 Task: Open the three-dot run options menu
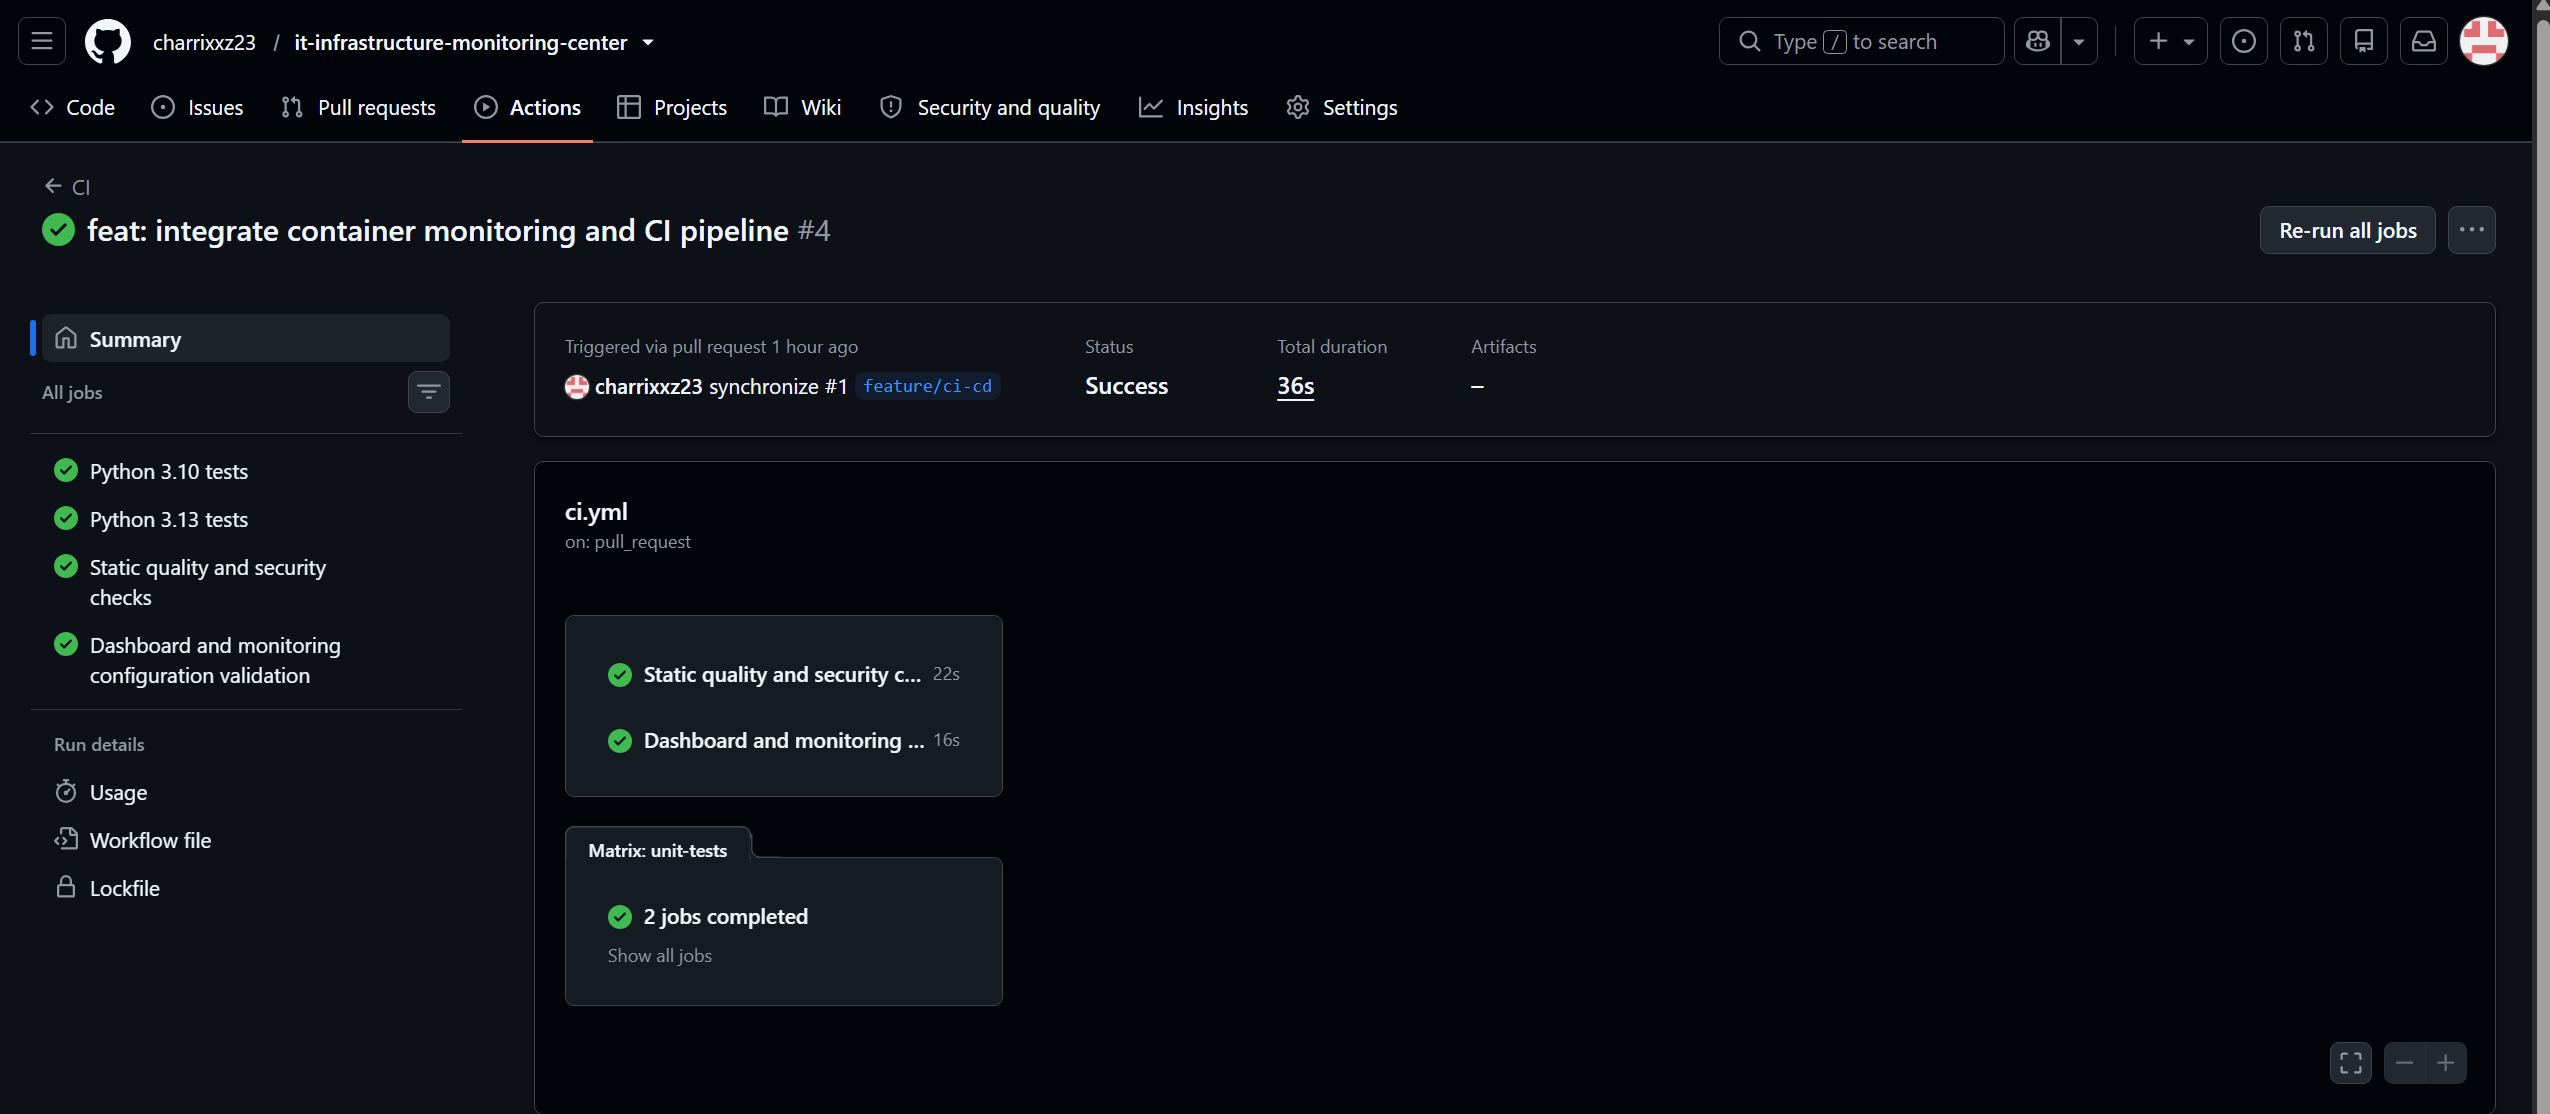tap(2472, 230)
